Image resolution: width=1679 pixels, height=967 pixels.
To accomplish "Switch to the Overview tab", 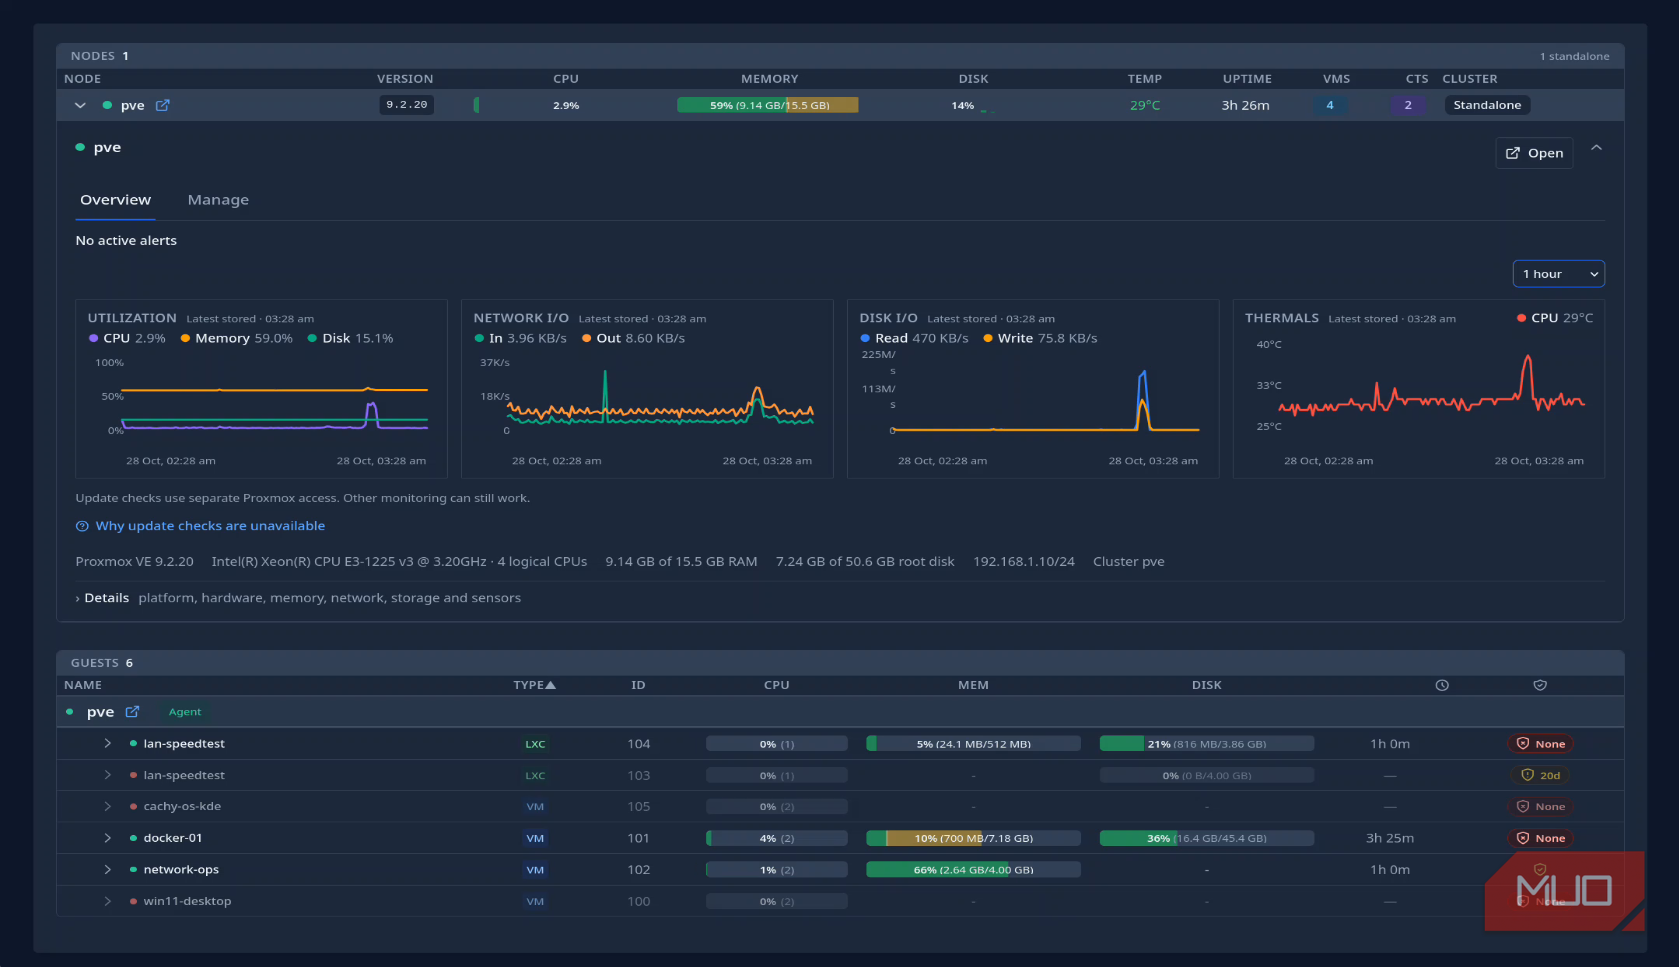I will [x=116, y=200].
